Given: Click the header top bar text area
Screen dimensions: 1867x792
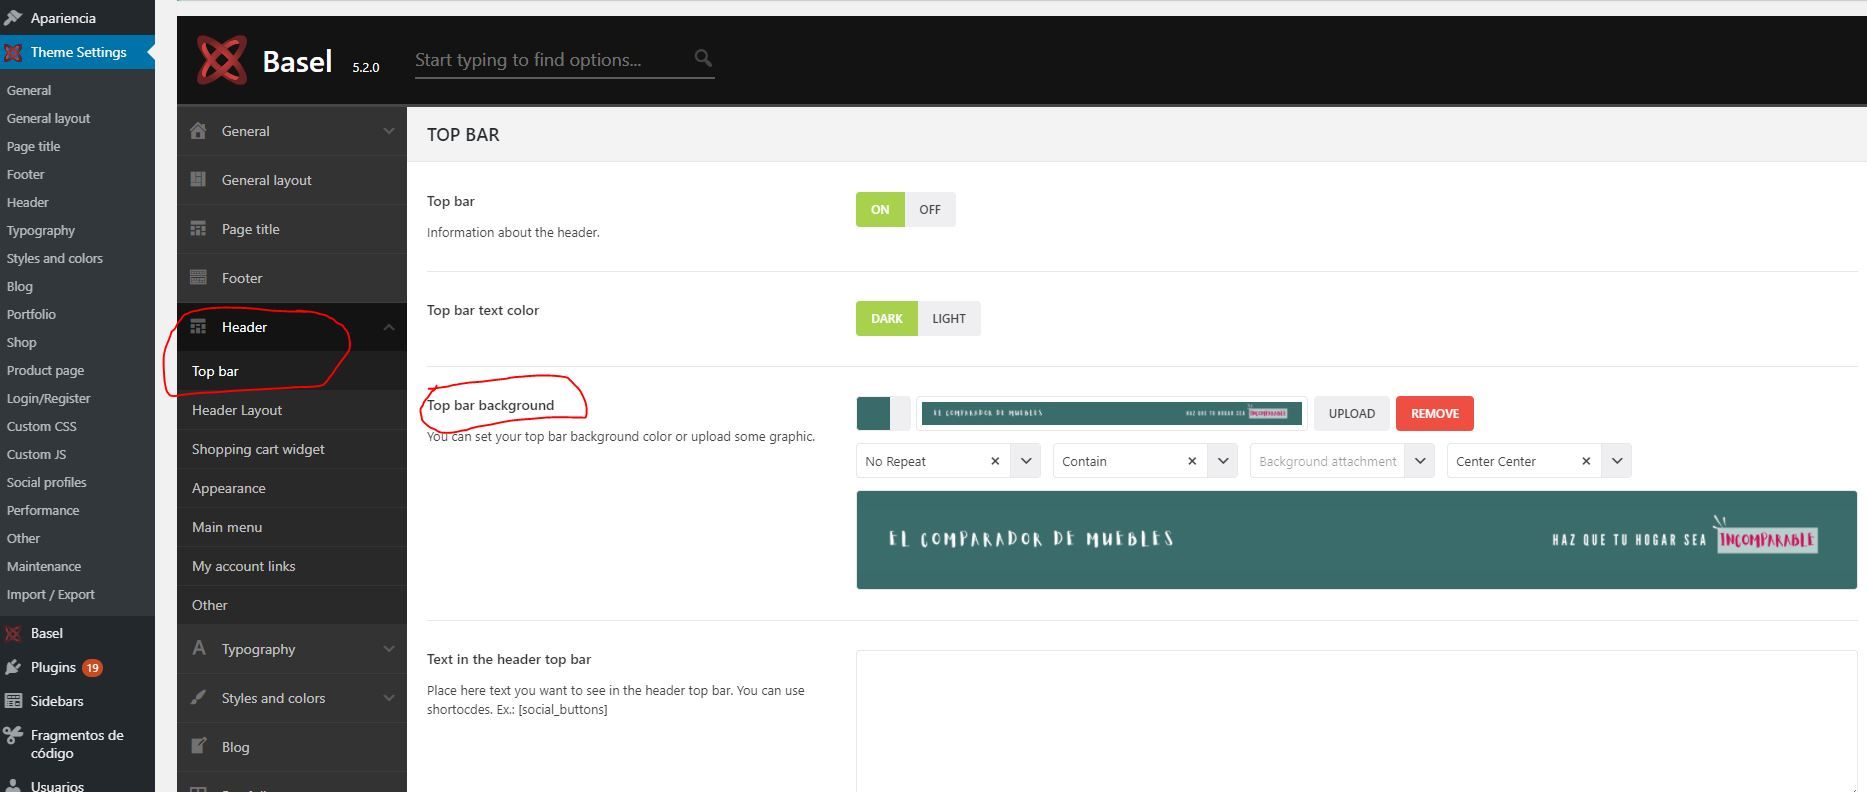Looking at the screenshot, I should tap(1356, 721).
